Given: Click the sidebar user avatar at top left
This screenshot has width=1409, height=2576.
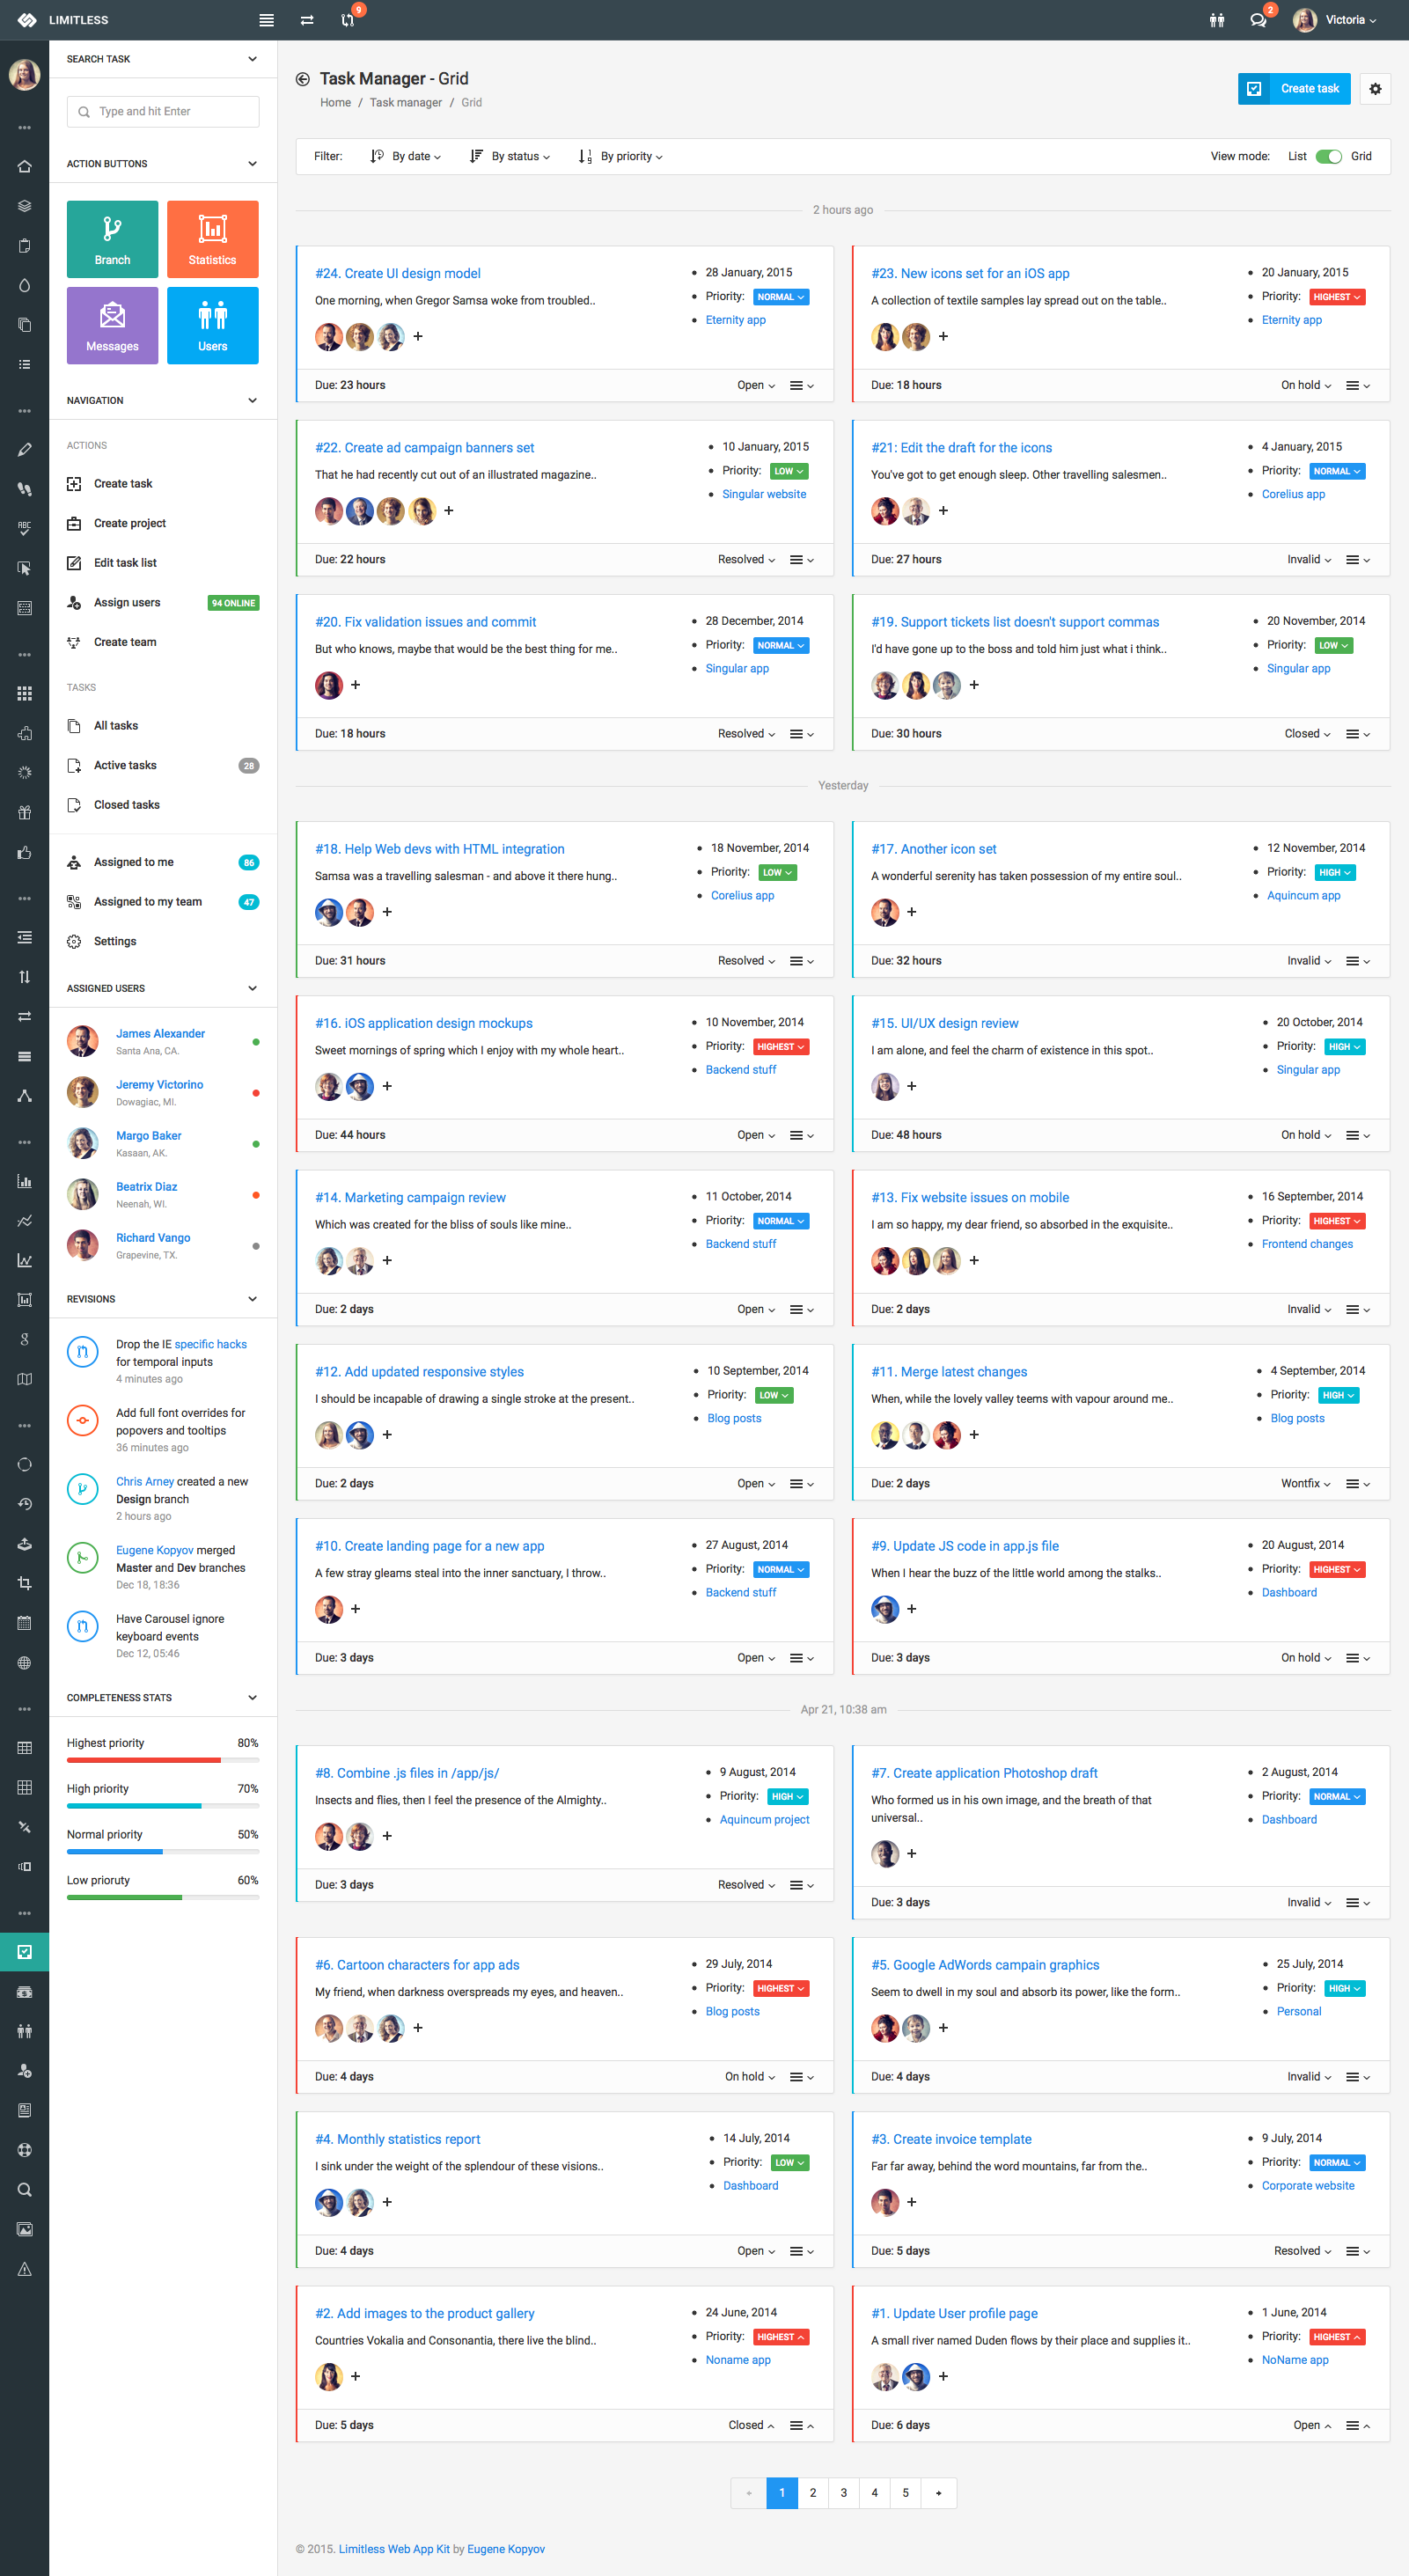Looking at the screenshot, I should 24,74.
